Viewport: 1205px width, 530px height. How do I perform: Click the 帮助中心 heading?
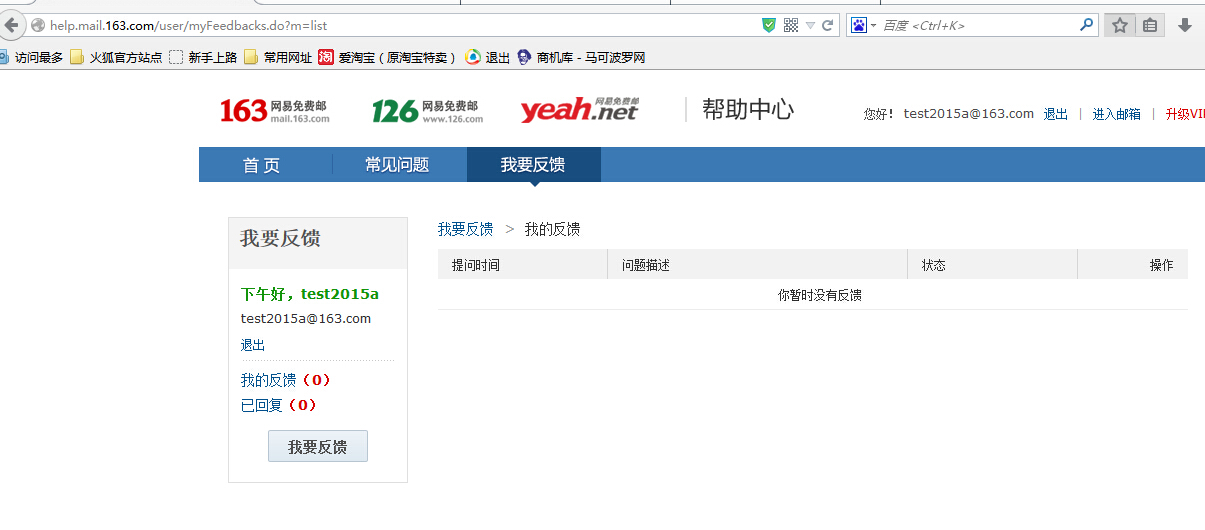(x=748, y=110)
